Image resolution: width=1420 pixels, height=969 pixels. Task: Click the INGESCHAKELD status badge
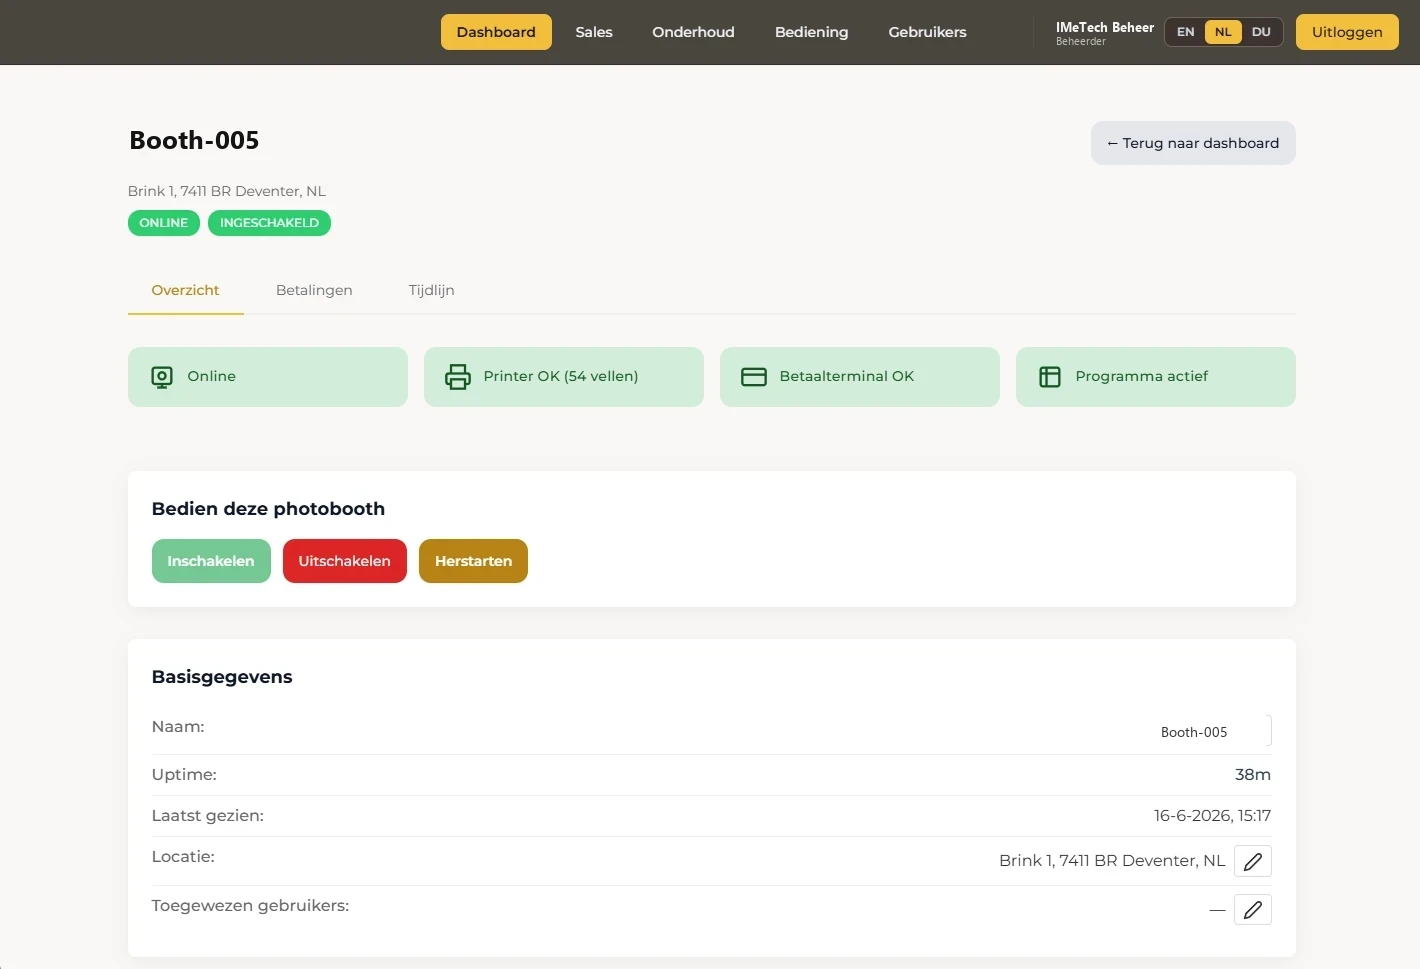pos(269,223)
